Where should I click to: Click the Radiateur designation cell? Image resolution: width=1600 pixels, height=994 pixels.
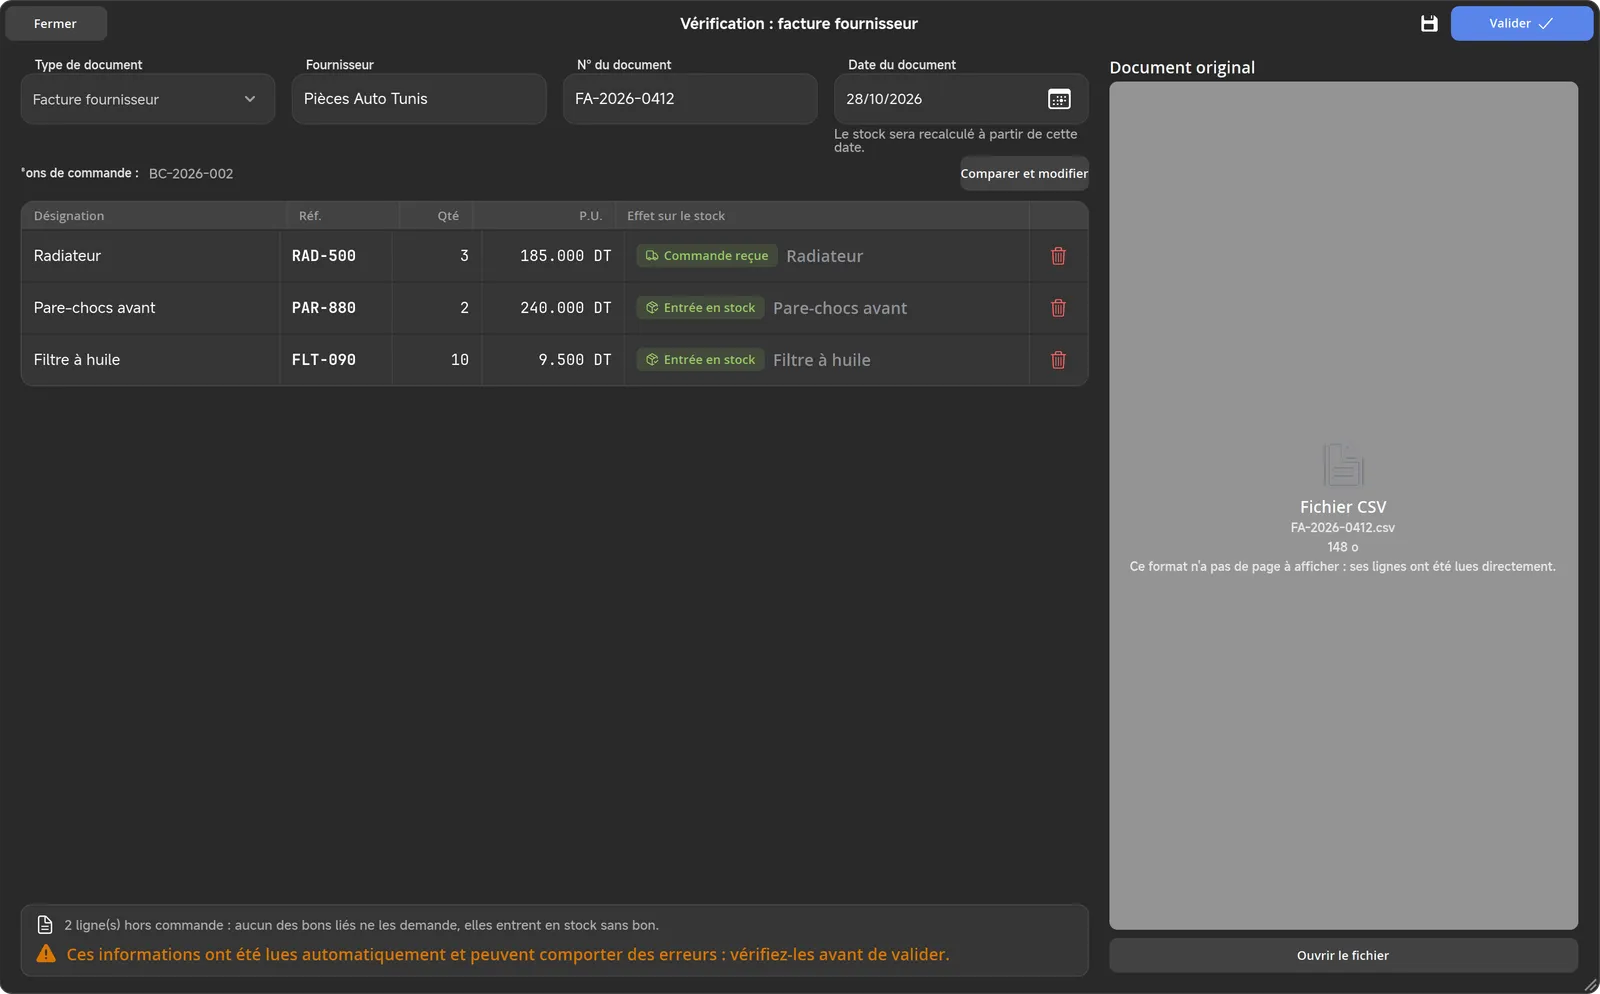150,256
